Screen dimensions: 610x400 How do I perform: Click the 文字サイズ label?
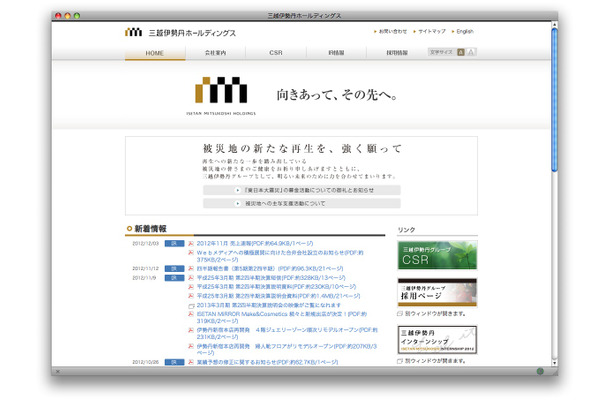pyautogui.click(x=442, y=52)
